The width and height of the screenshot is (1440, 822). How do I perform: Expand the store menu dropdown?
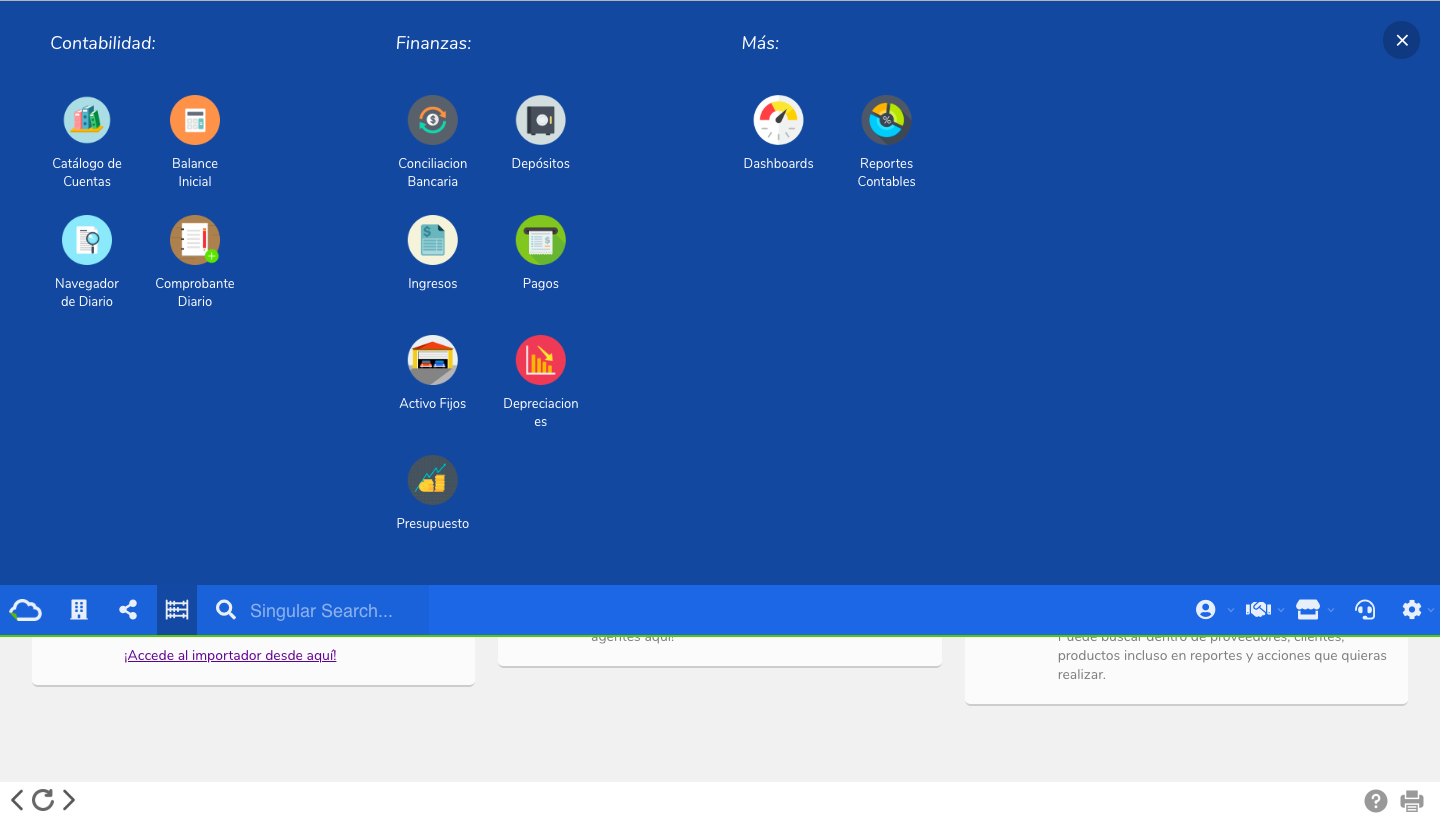point(1314,610)
